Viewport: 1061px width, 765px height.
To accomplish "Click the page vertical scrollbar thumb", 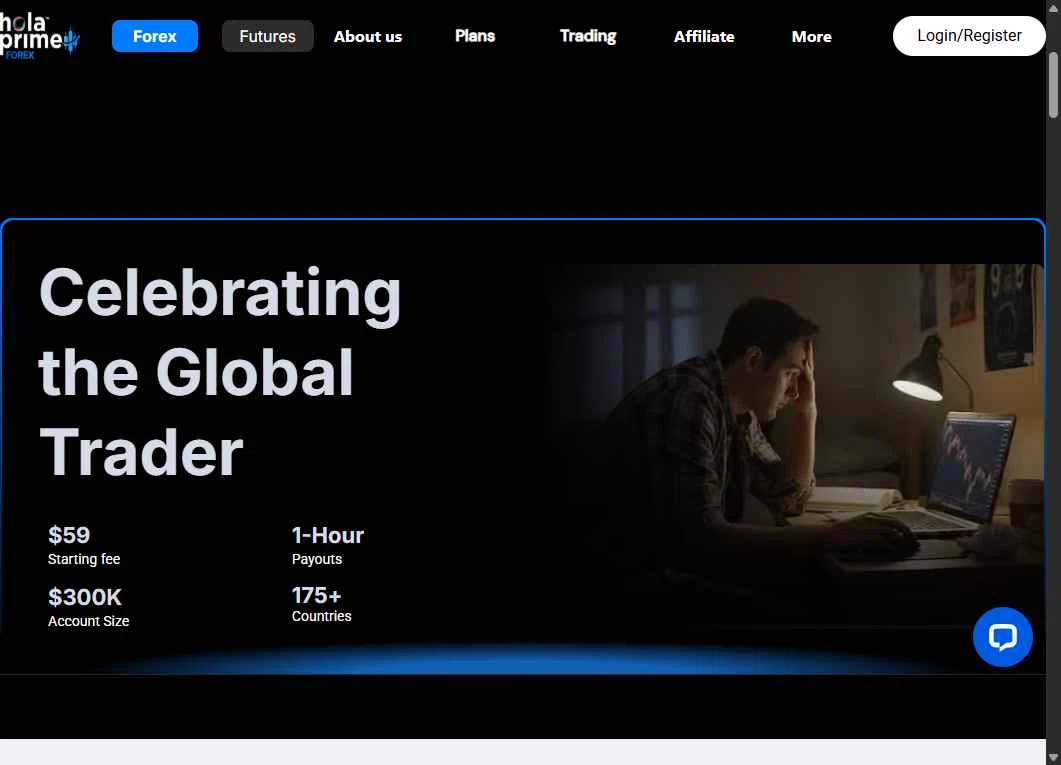I will pos(1053,85).
